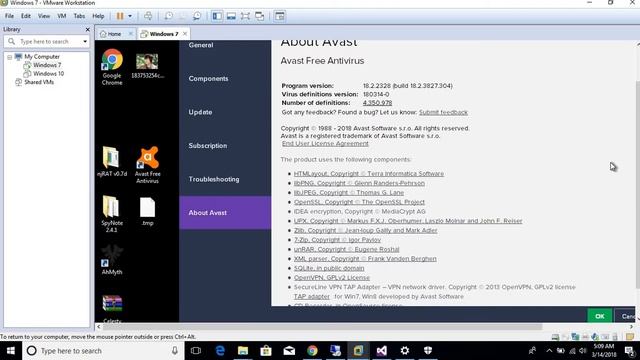
Task: Open the File menu
Action: pos(9,16)
